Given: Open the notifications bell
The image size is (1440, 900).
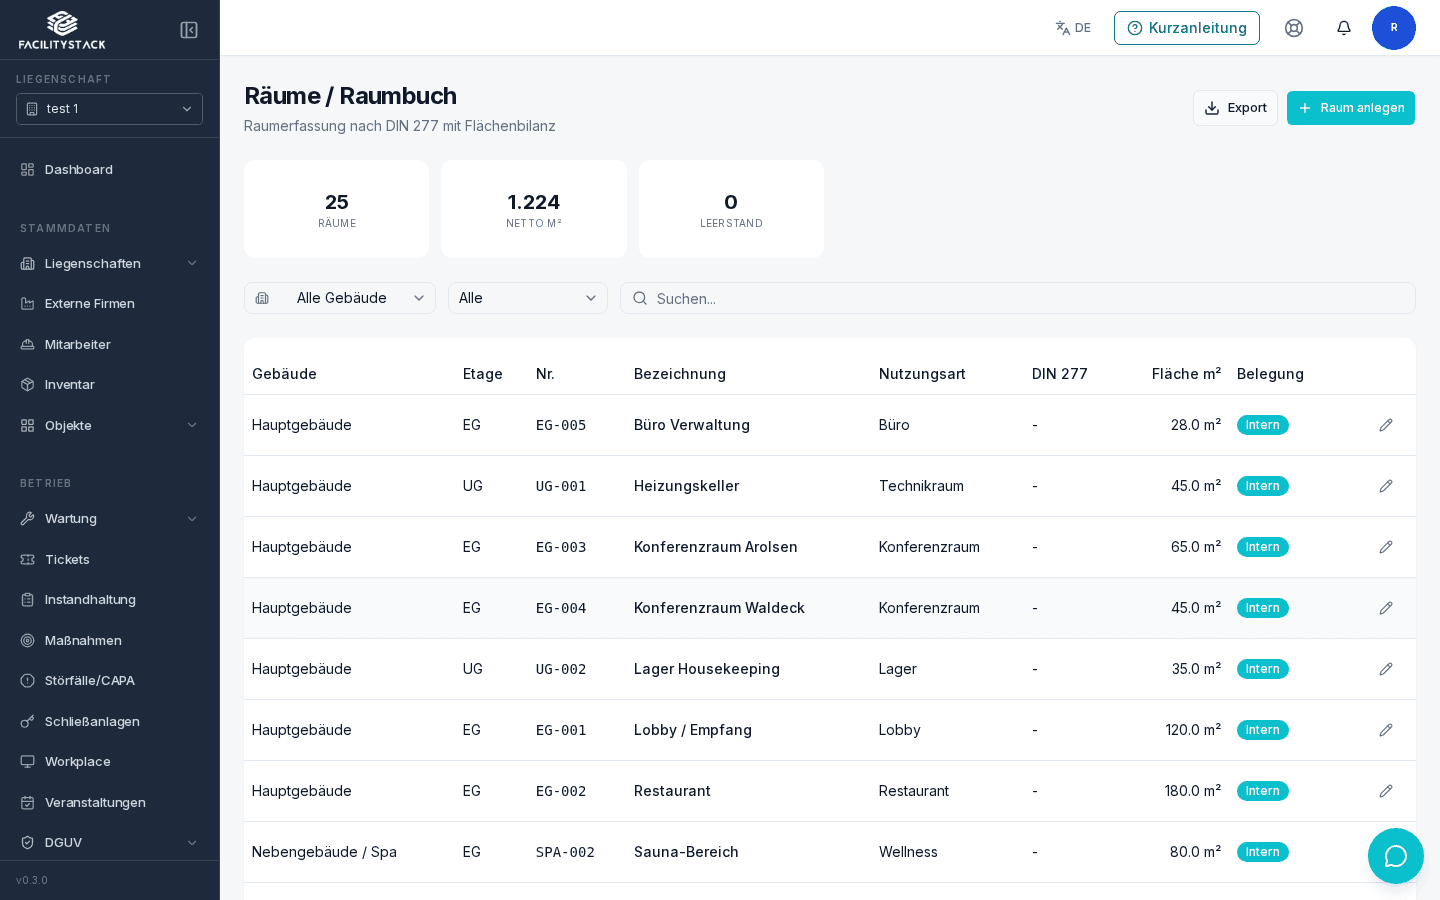Looking at the screenshot, I should point(1344,28).
